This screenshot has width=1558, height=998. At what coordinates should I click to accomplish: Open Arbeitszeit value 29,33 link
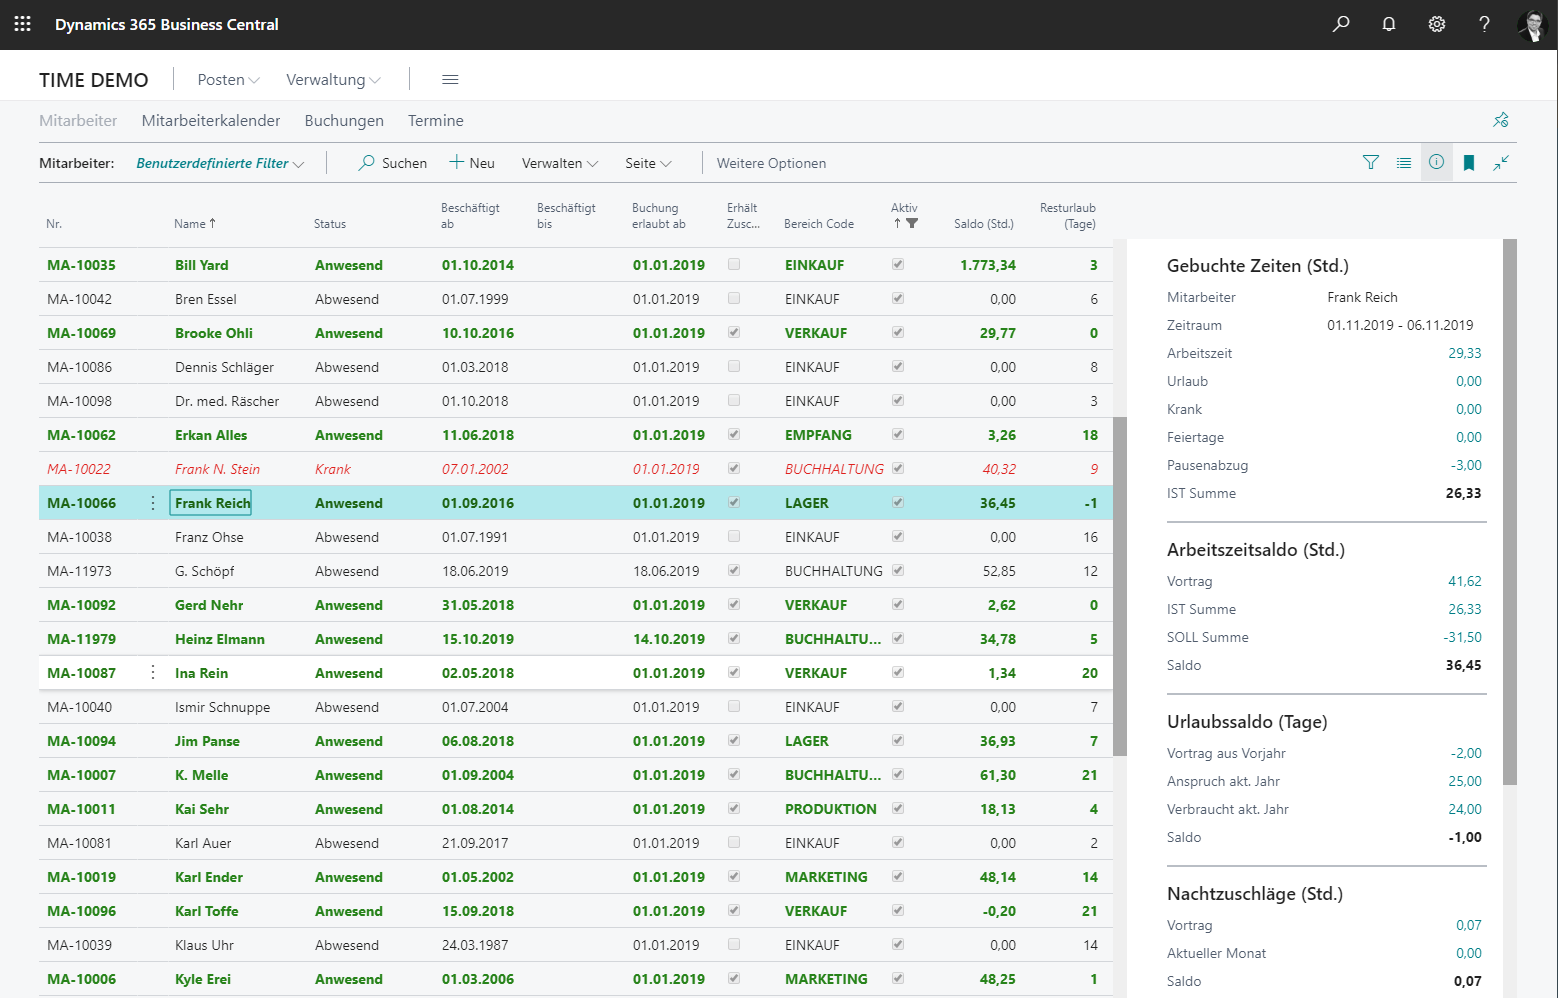click(1465, 353)
